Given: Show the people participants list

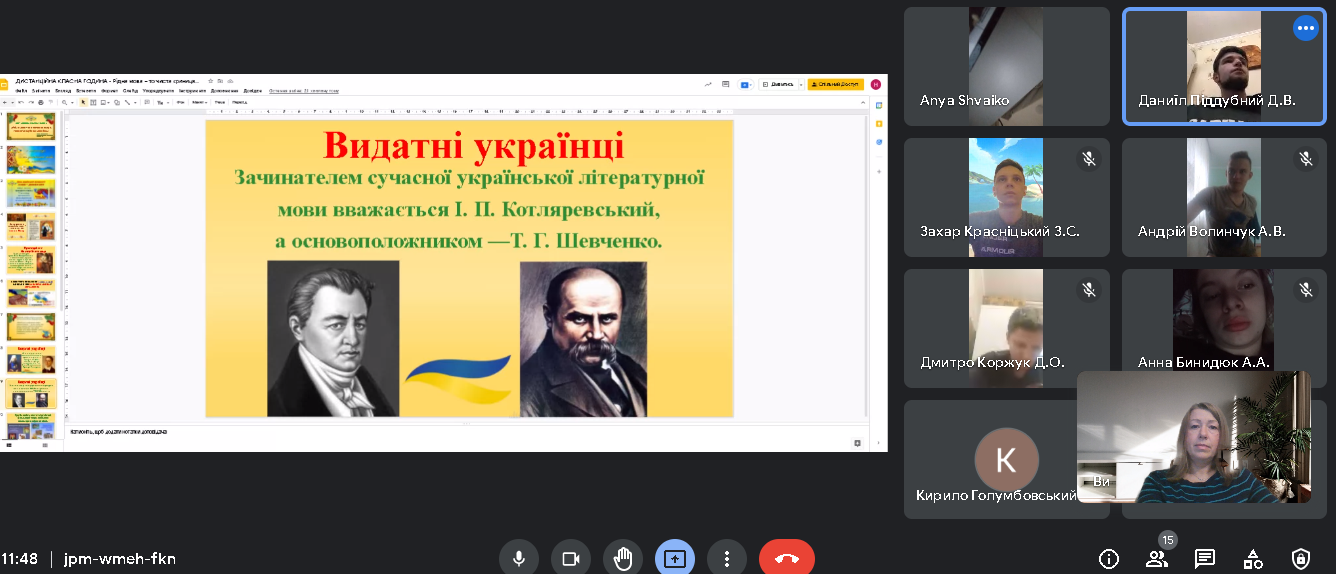Looking at the screenshot, I should (x=1157, y=558).
